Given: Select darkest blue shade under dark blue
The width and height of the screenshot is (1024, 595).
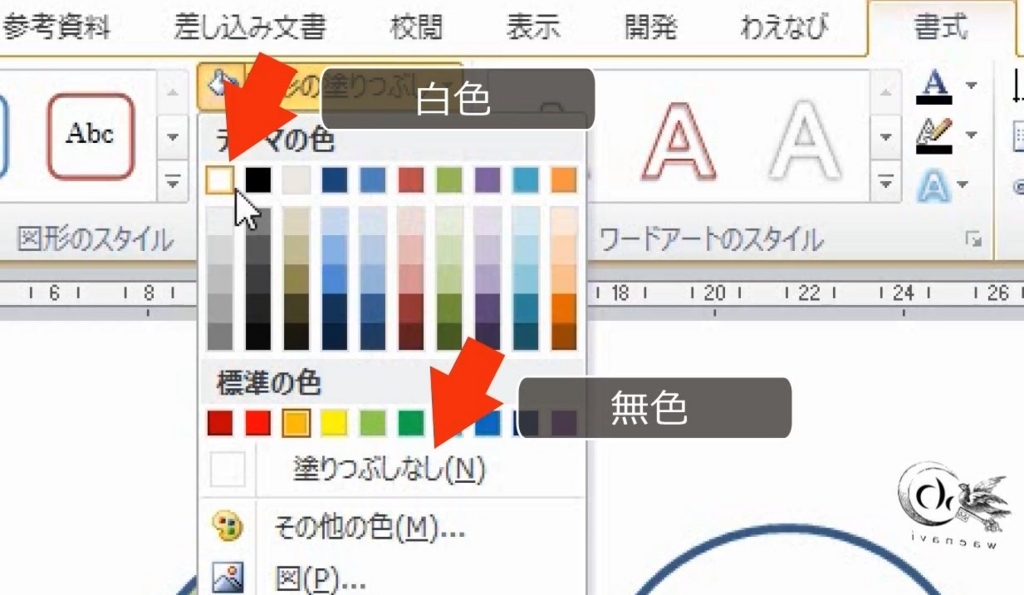Looking at the screenshot, I should click(x=334, y=337).
